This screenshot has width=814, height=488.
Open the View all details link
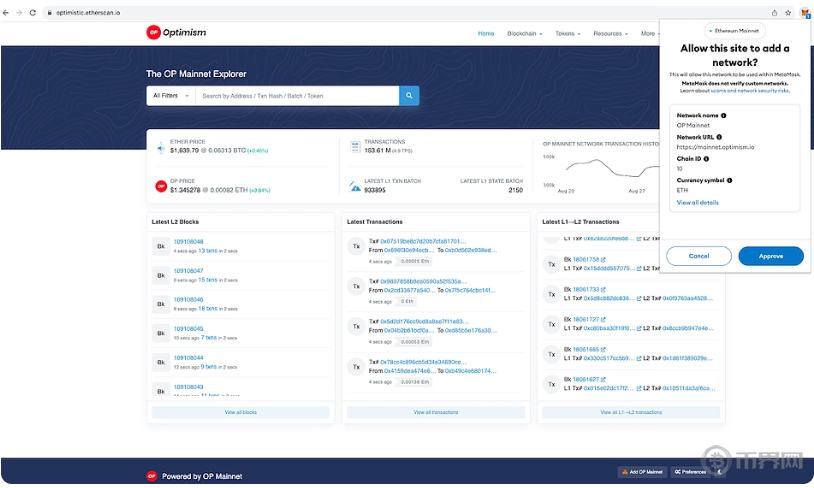[x=697, y=202]
